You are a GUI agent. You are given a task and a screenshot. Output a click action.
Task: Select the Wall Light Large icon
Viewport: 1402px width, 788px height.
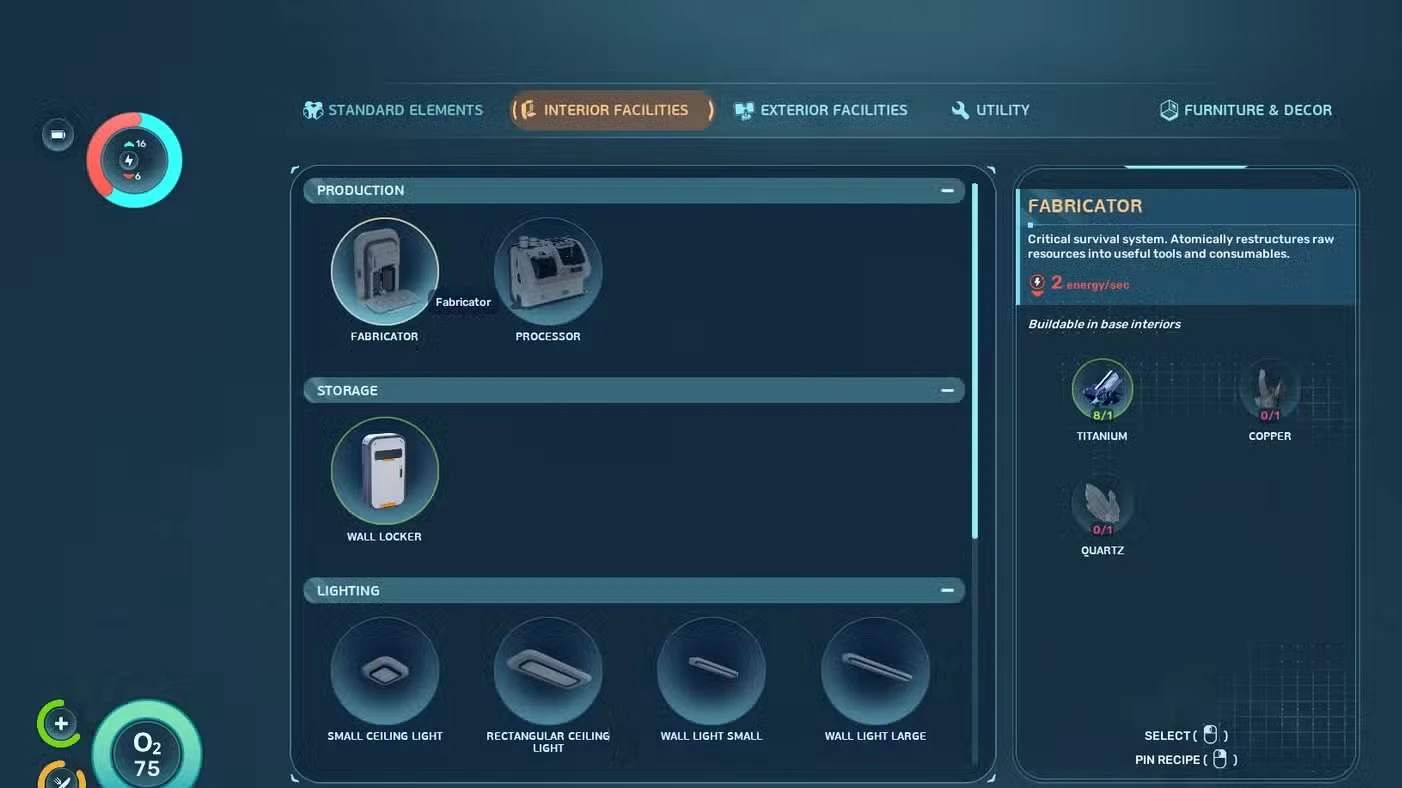tap(875, 672)
